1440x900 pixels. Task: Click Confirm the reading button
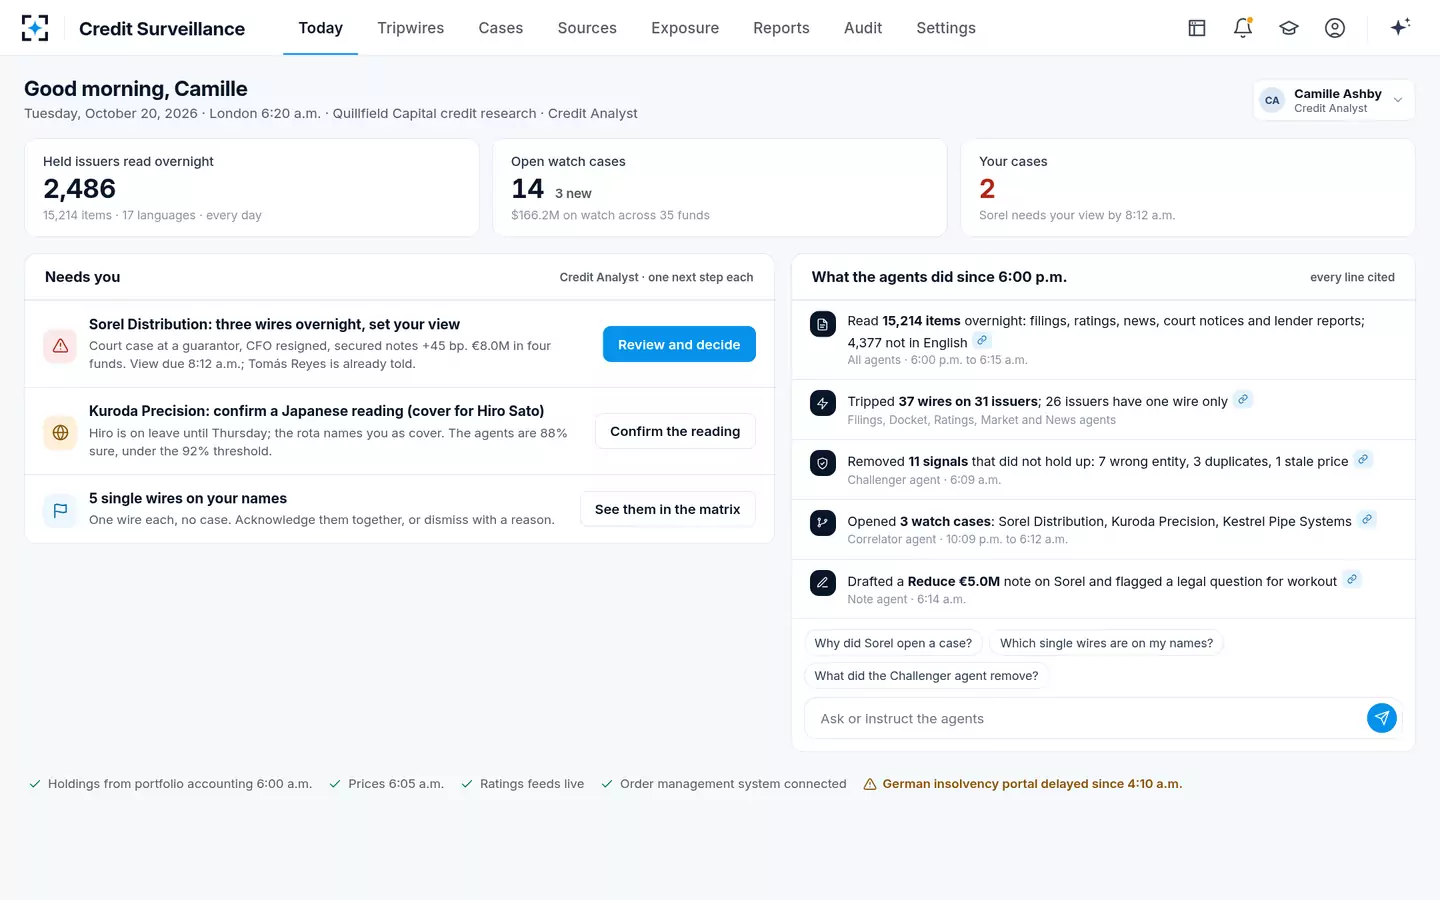675,431
